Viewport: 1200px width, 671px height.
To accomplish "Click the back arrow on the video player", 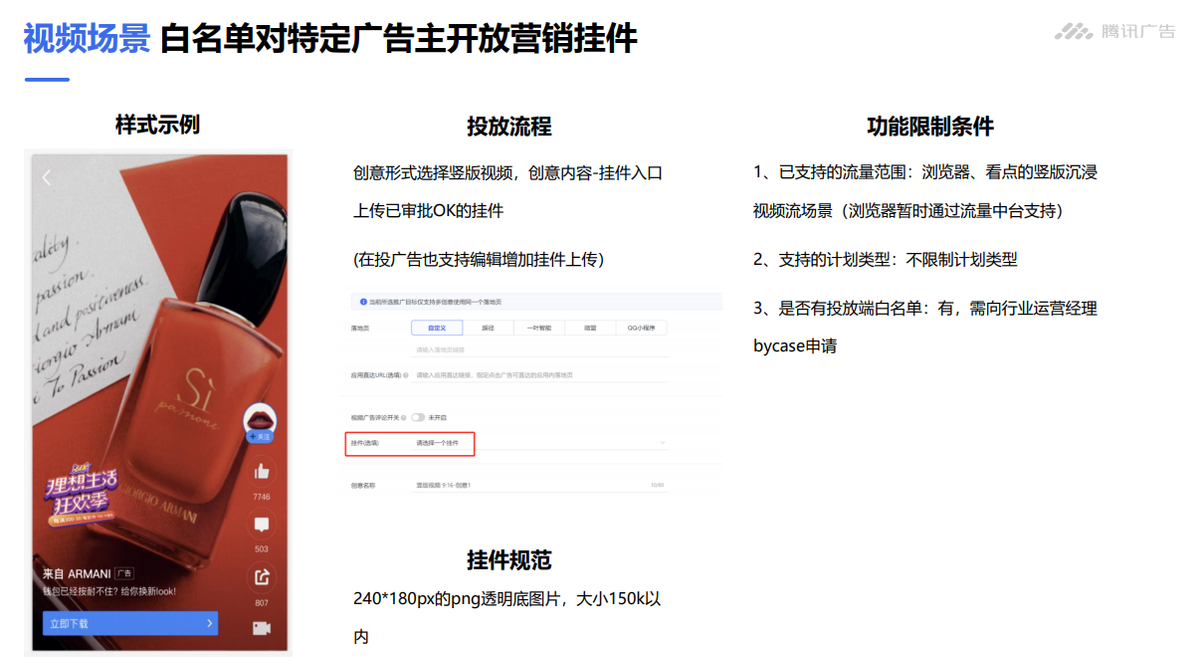I will tap(45, 175).
